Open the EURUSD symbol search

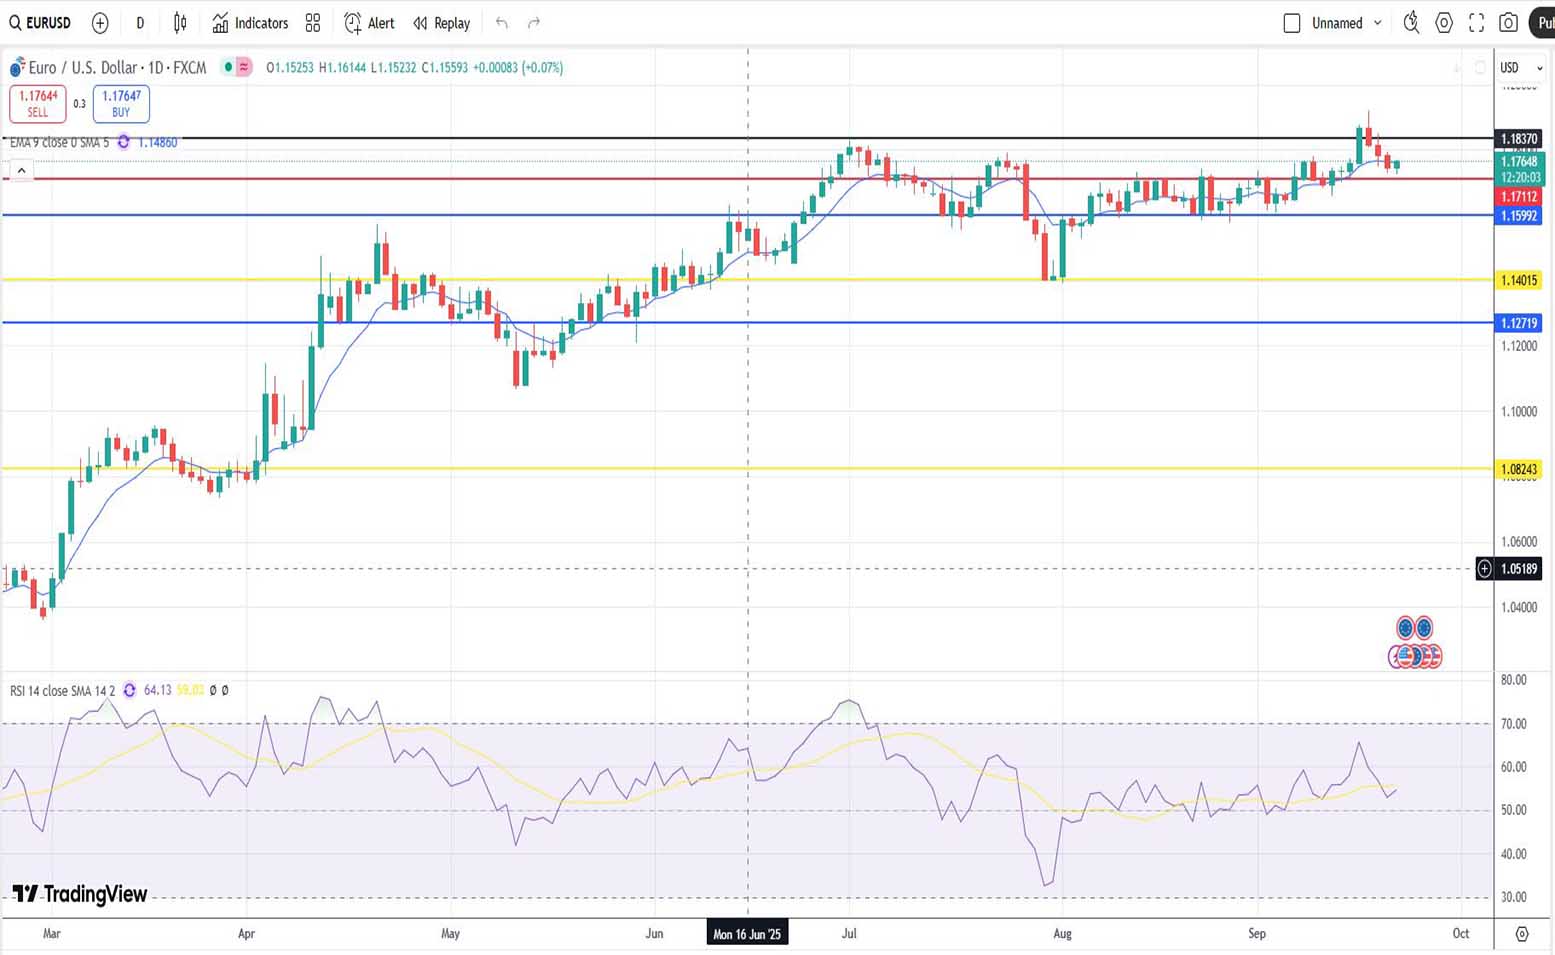[40, 23]
